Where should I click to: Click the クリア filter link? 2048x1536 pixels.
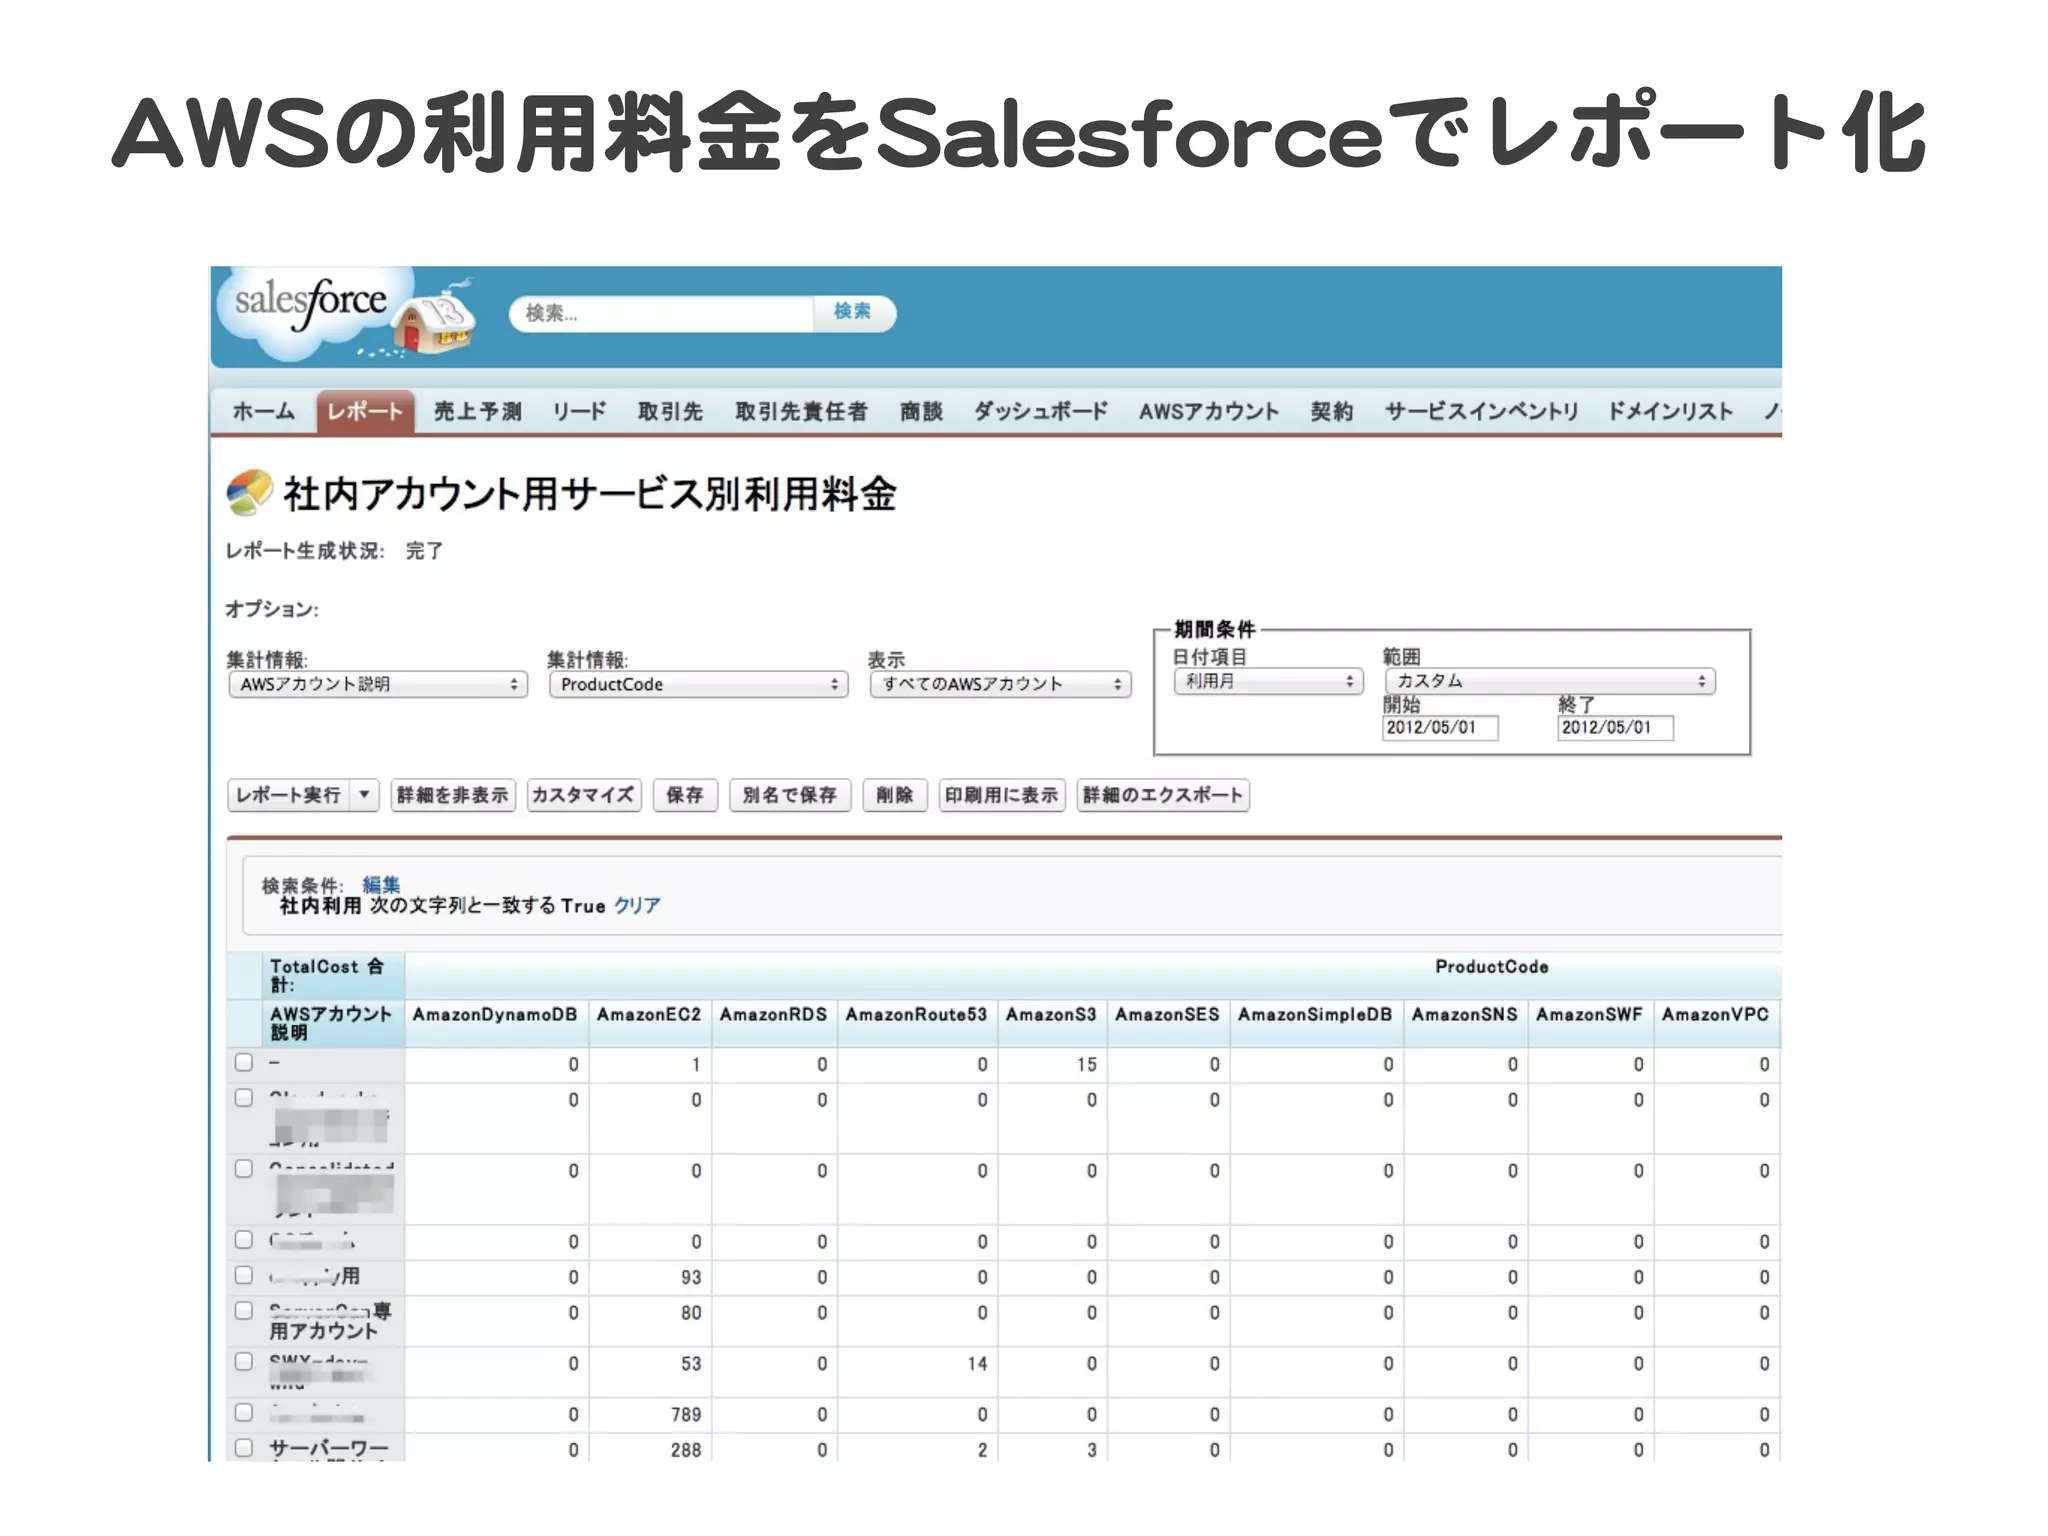[x=637, y=906]
